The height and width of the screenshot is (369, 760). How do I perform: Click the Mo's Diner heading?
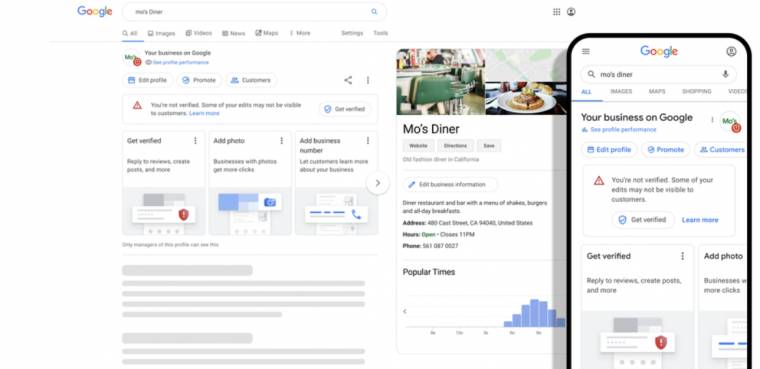pos(431,129)
